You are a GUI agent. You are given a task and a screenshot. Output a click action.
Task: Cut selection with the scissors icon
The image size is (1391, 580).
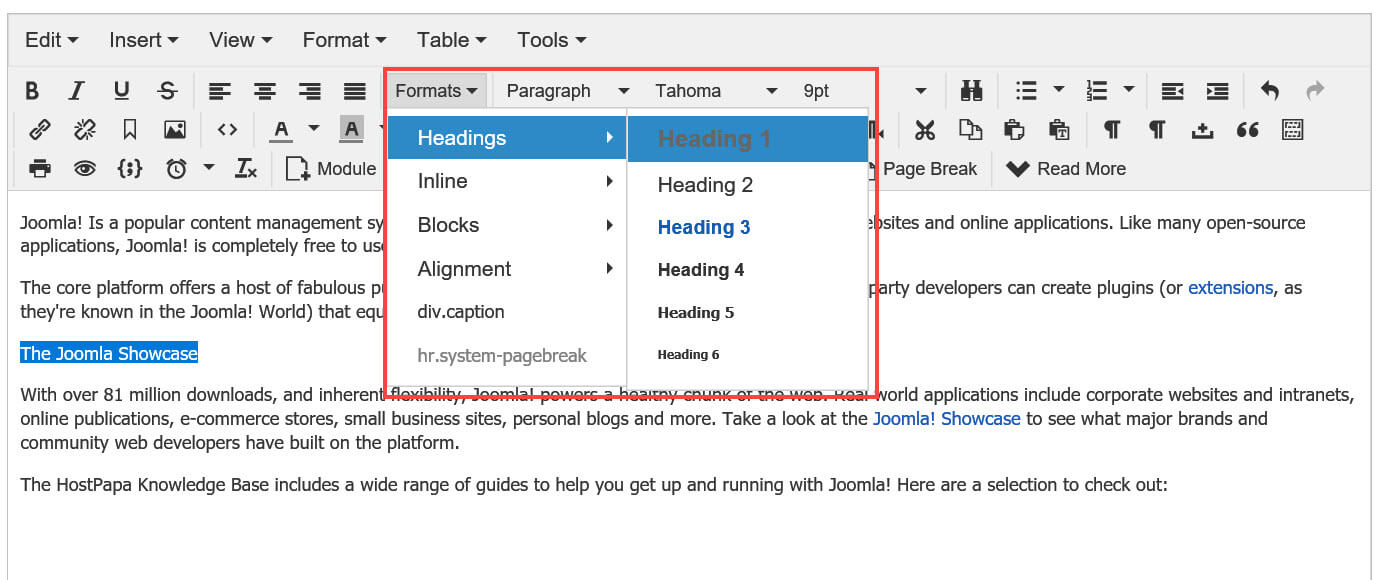tap(925, 130)
